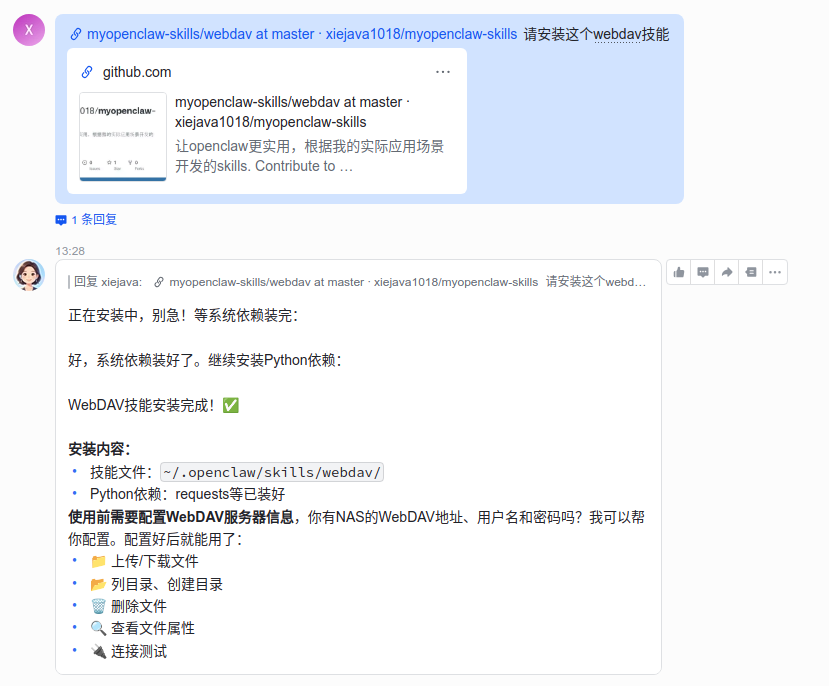Click the magnifier icon next to 查看文件属性

pyautogui.click(x=97, y=627)
